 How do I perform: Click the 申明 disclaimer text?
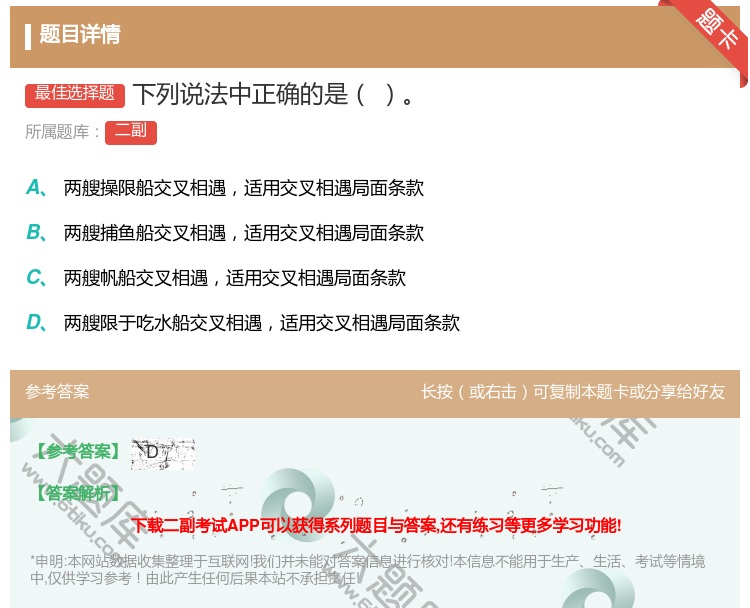[x=367, y=570]
